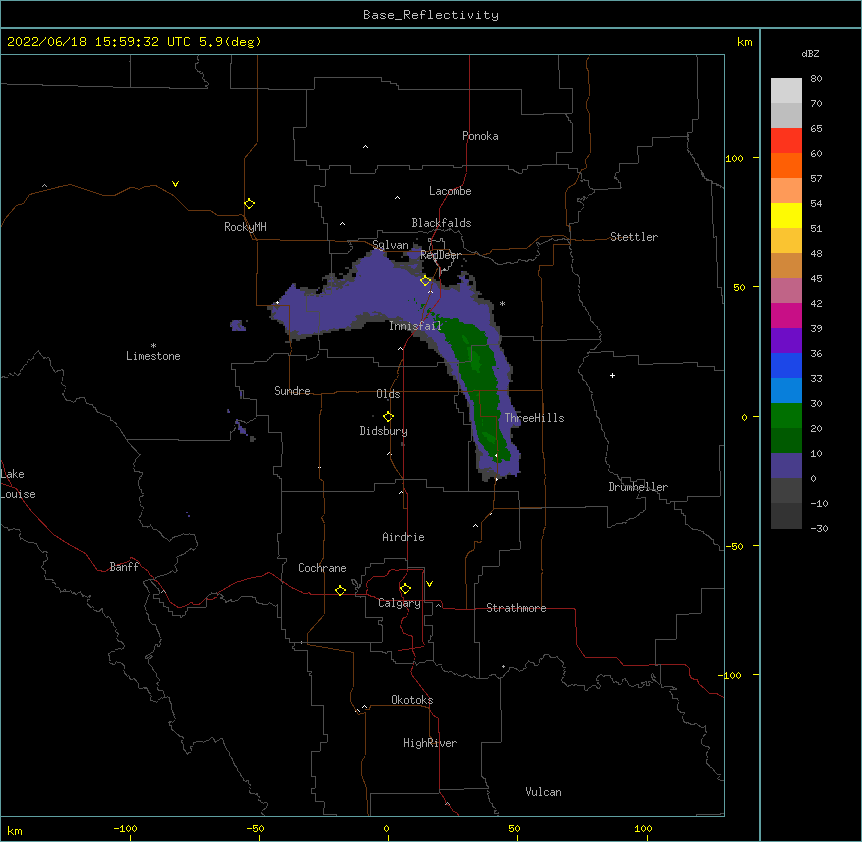The image size is (862, 842).
Task: Click the Airdrie town label
Action: (403, 537)
